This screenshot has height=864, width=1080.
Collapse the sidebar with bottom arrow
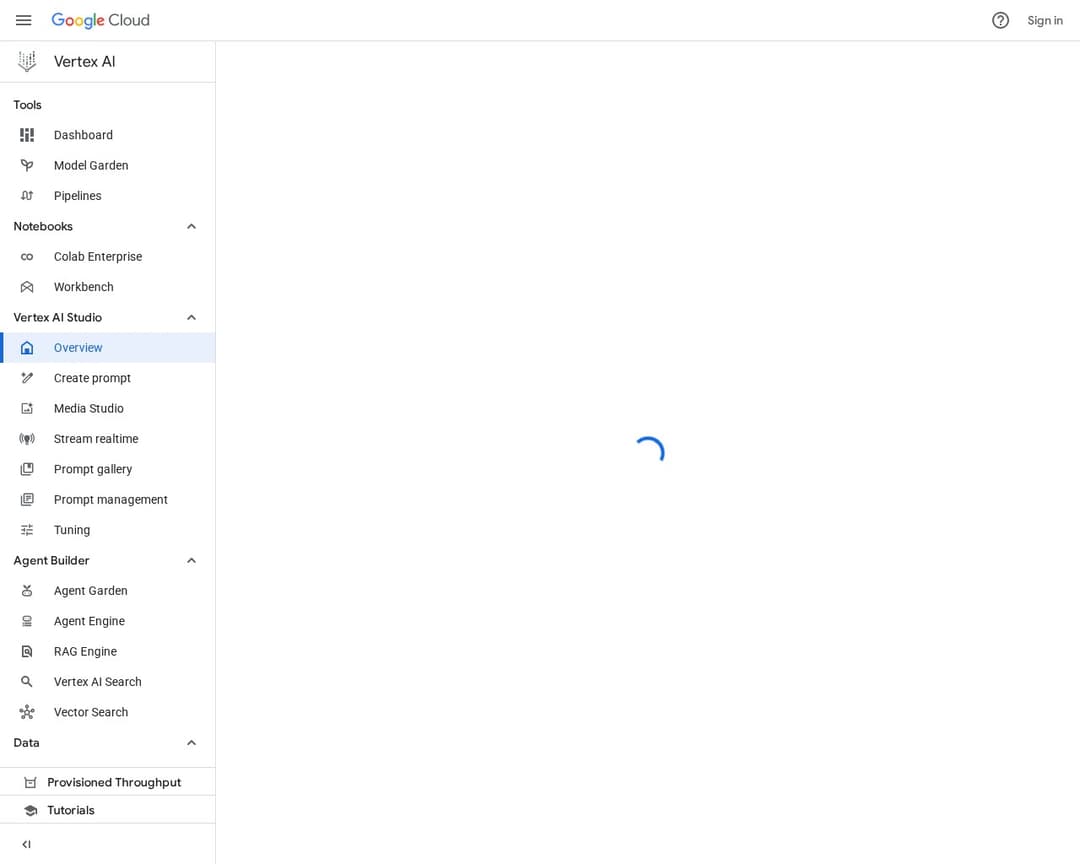click(26, 844)
